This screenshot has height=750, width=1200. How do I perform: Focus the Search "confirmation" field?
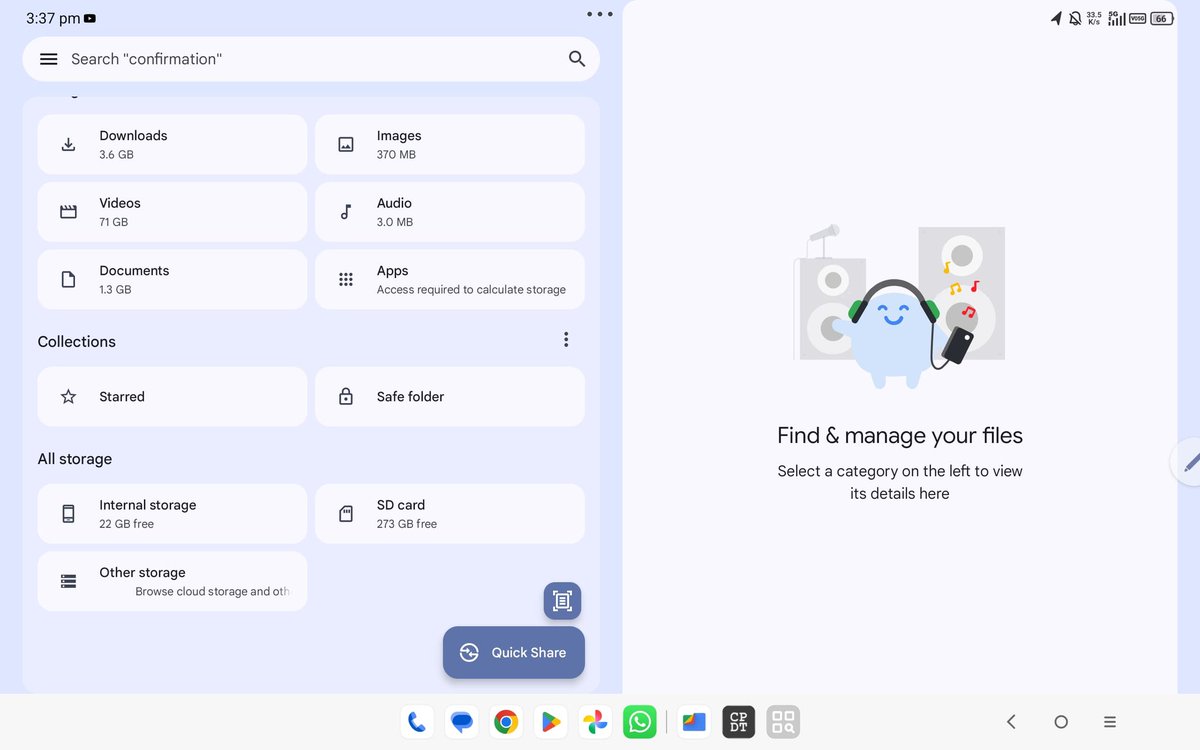tap(311, 59)
